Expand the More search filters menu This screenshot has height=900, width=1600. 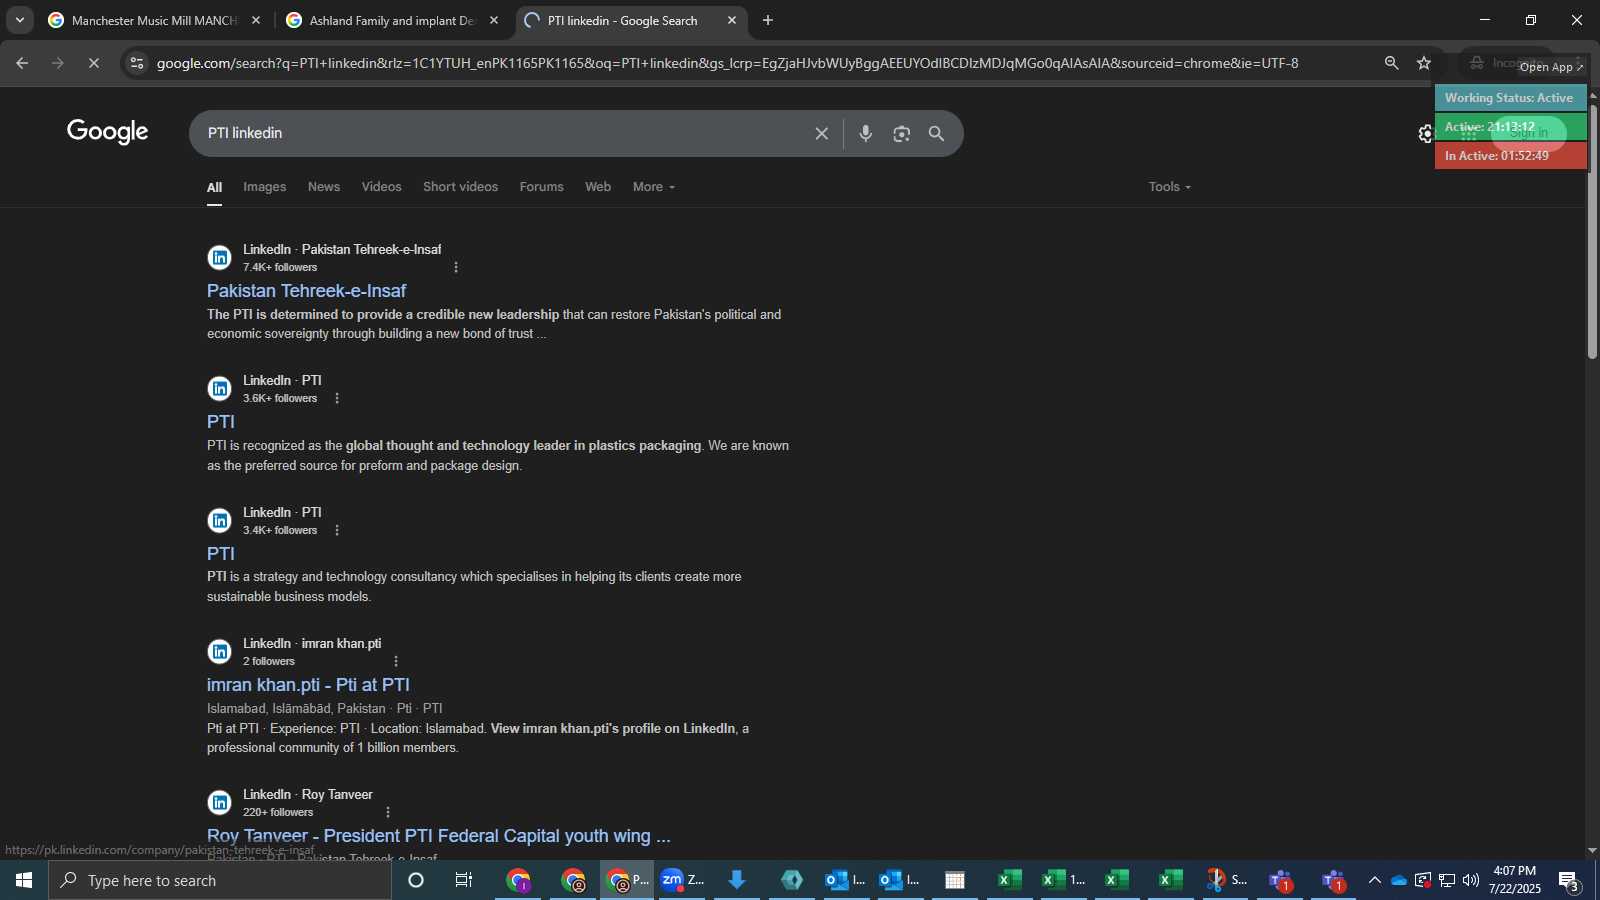pyautogui.click(x=654, y=187)
